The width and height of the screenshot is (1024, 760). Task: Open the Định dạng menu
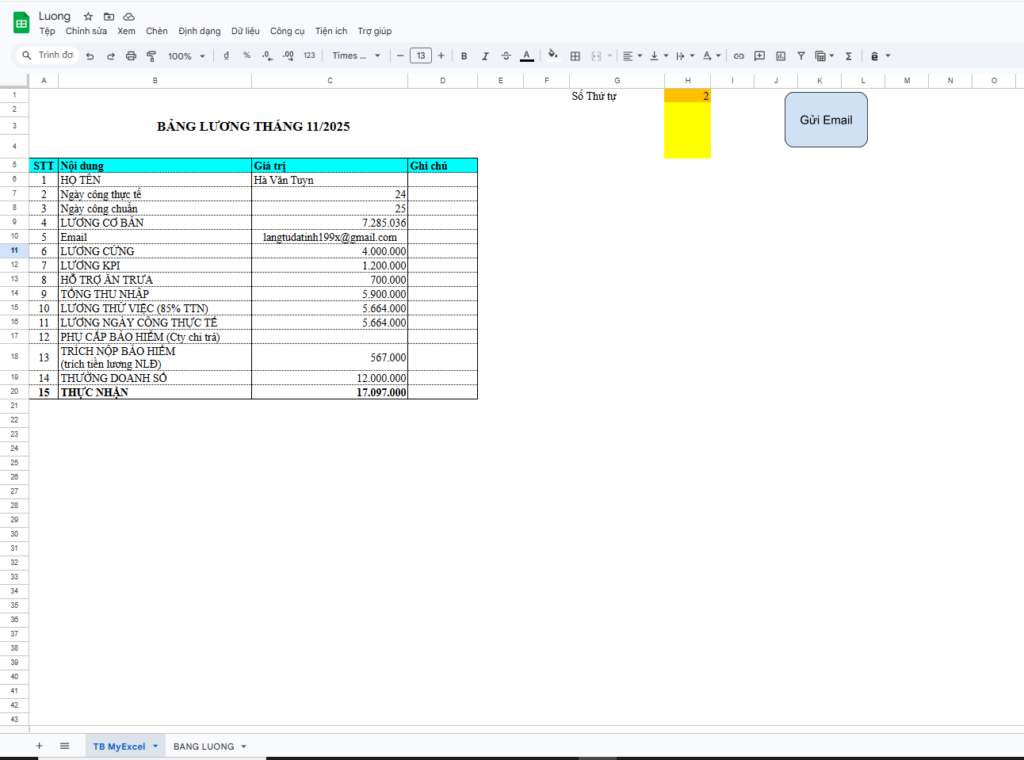[x=199, y=31]
